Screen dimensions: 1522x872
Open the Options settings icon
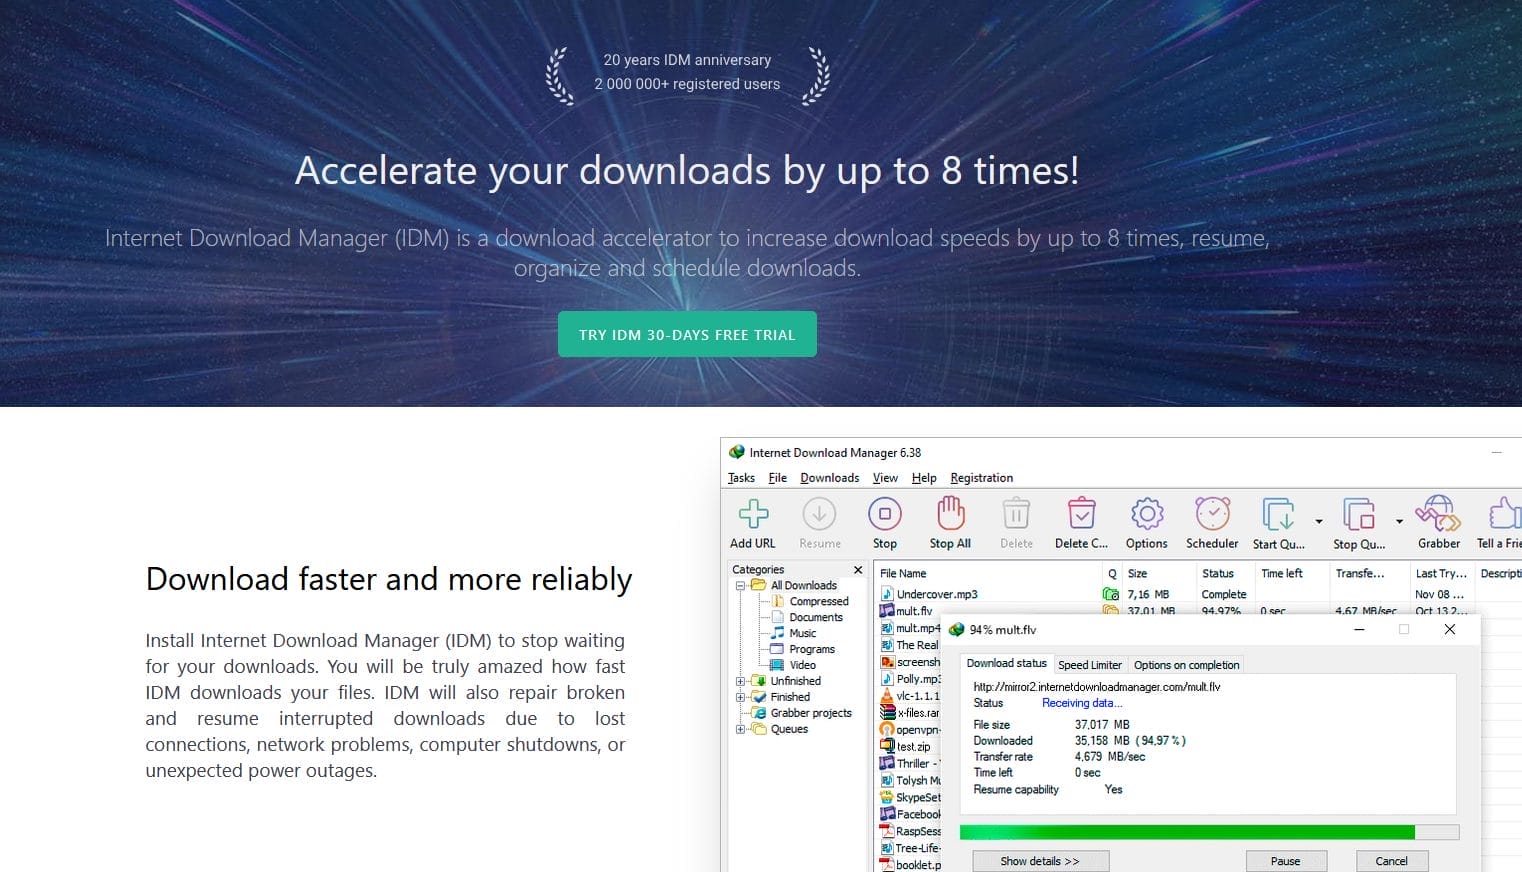[1146, 515]
